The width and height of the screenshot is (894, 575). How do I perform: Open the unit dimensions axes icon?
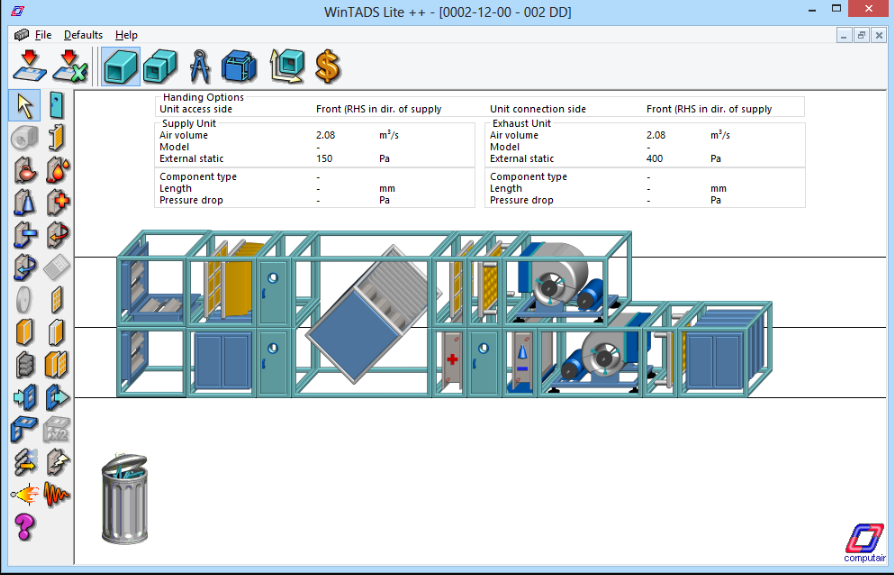[287, 67]
